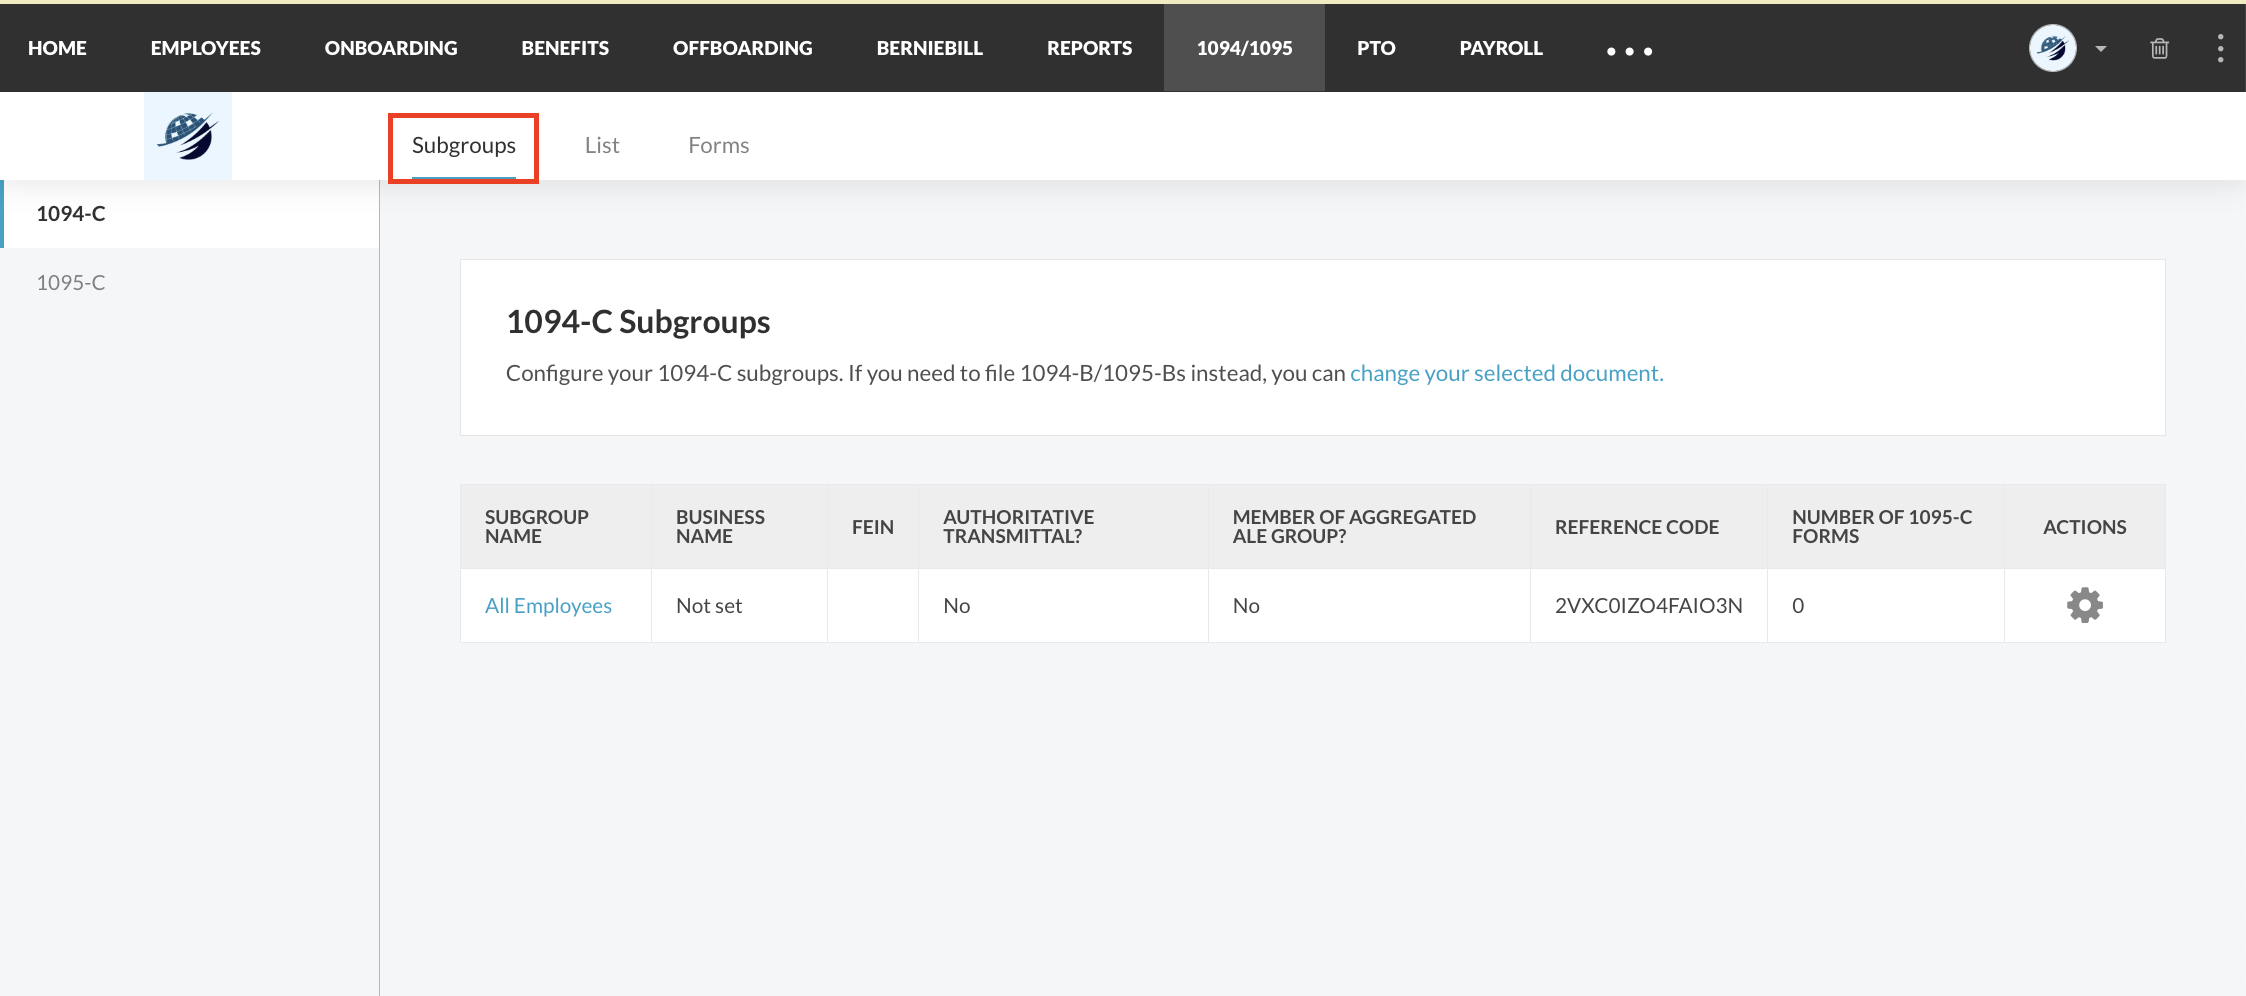Go to the Benefits section

565,48
